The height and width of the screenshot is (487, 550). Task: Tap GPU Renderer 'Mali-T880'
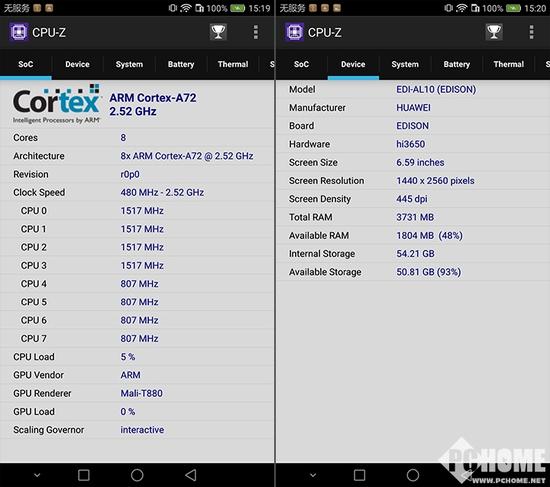tap(141, 393)
